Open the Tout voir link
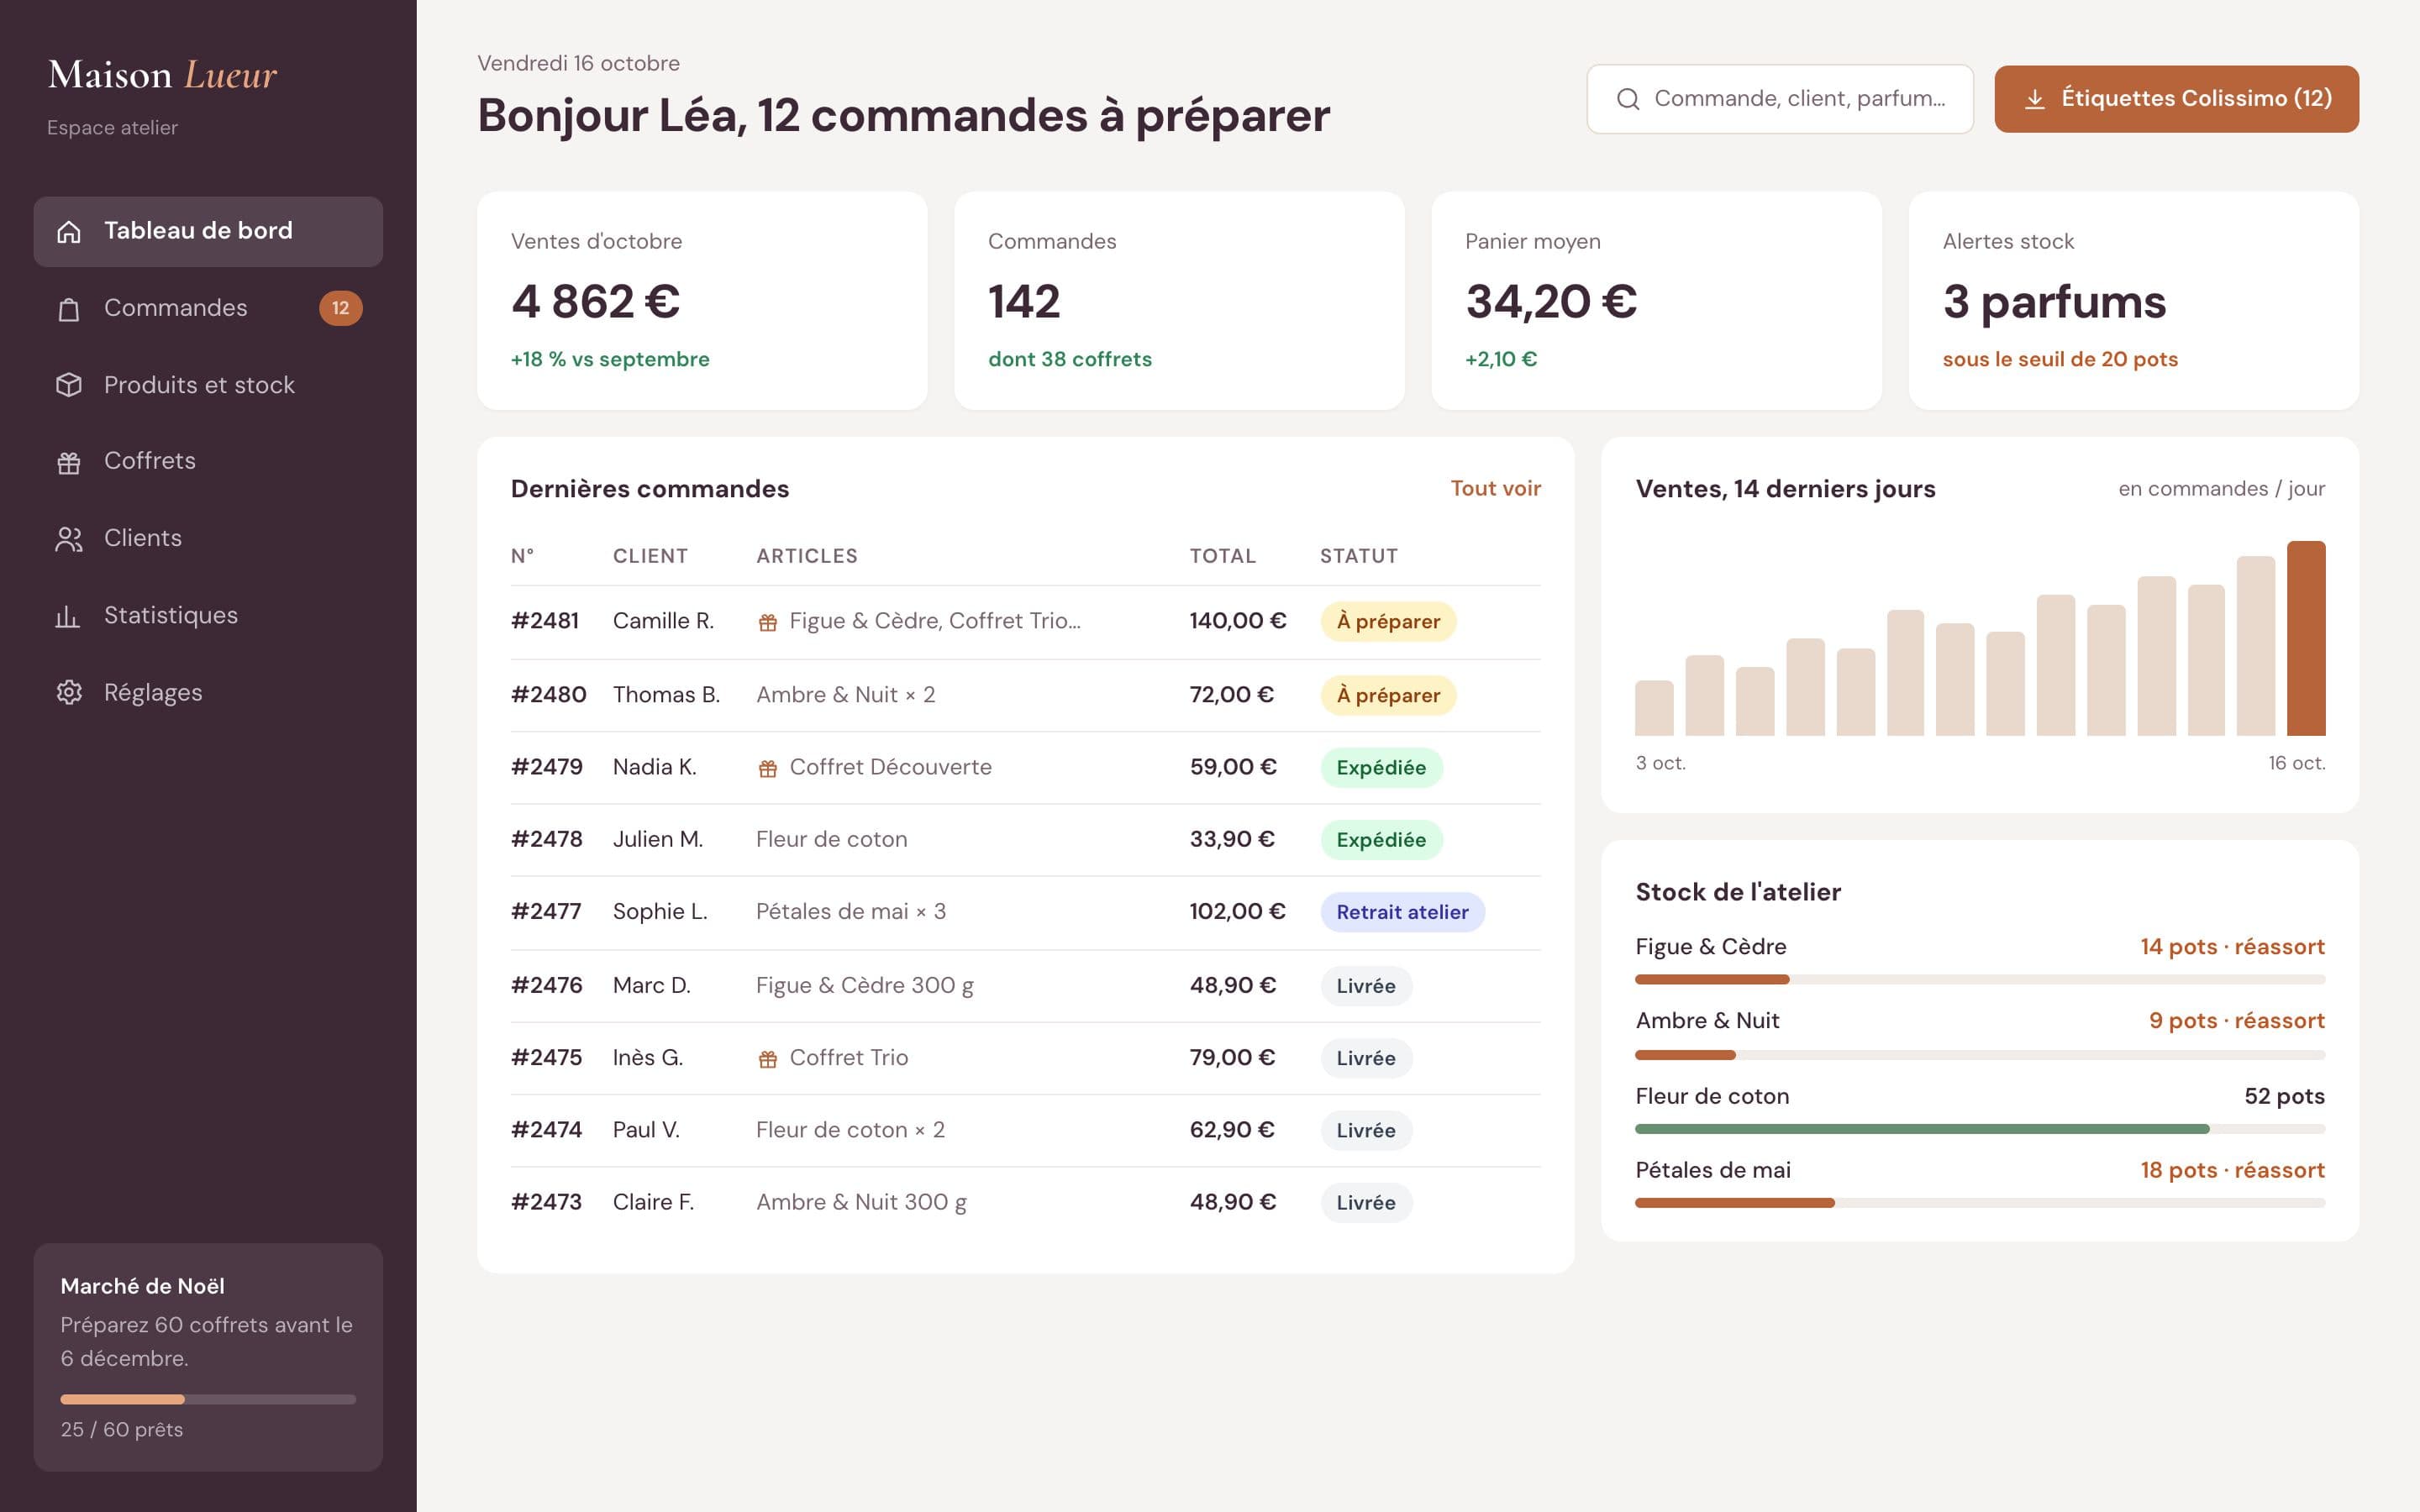The image size is (2420, 1512). click(1495, 488)
